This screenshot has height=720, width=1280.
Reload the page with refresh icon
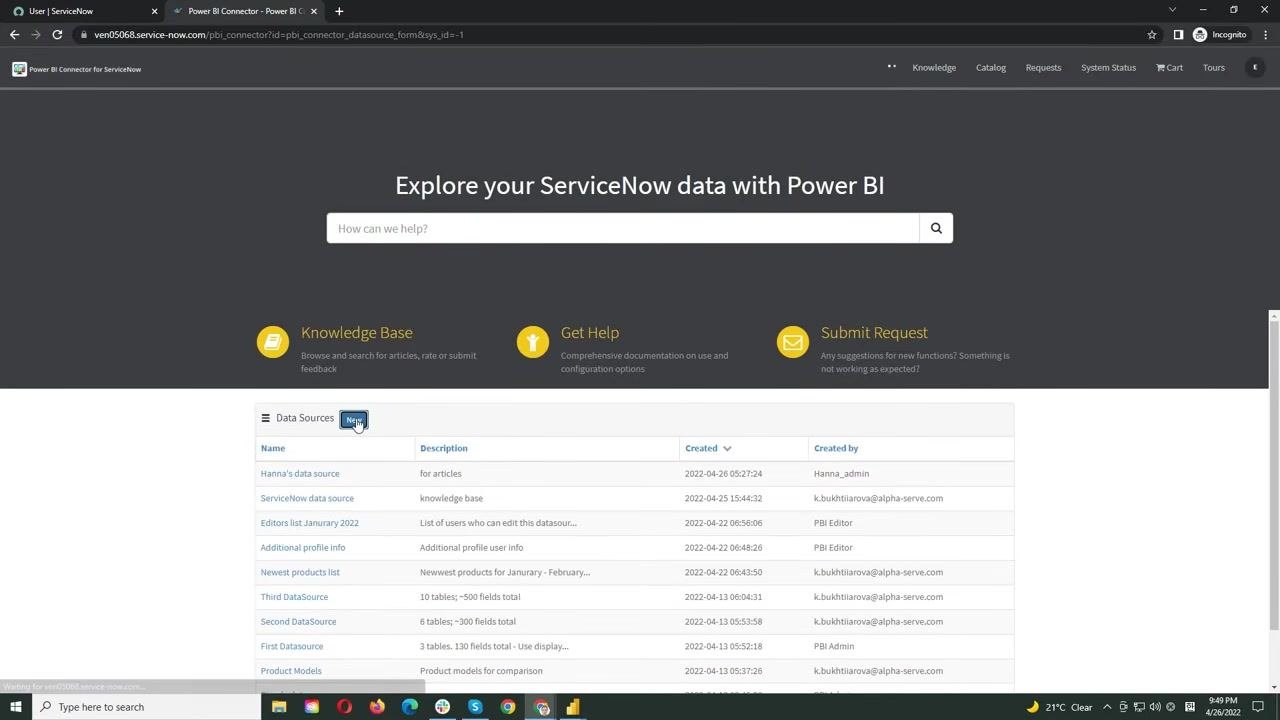[57, 35]
